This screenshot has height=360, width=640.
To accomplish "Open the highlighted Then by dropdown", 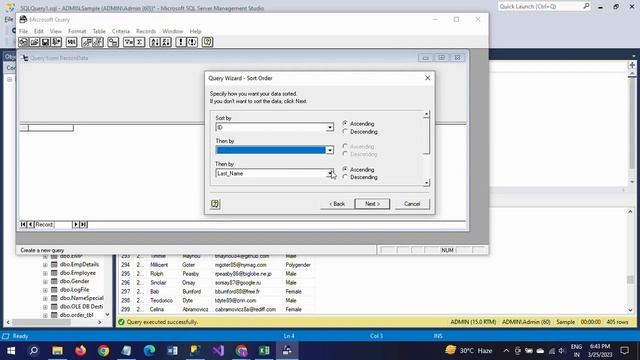I will (x=329, y=150).
